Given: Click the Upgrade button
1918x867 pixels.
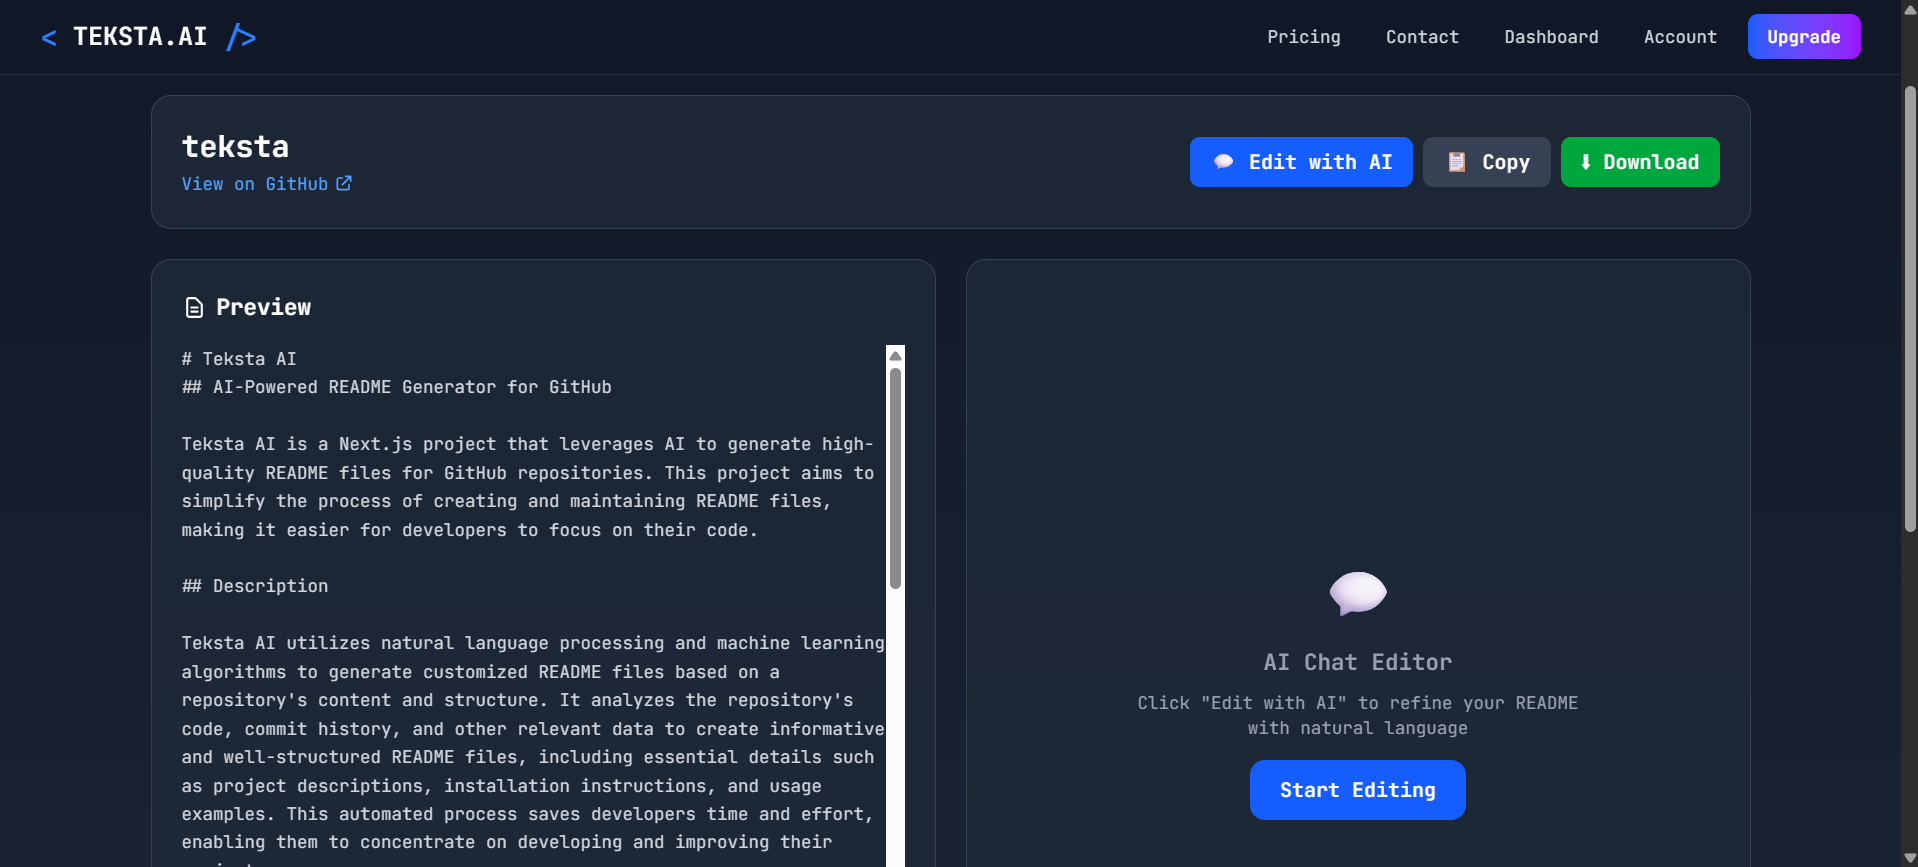Looking at the screenshot, I should tap(1803, 37).
